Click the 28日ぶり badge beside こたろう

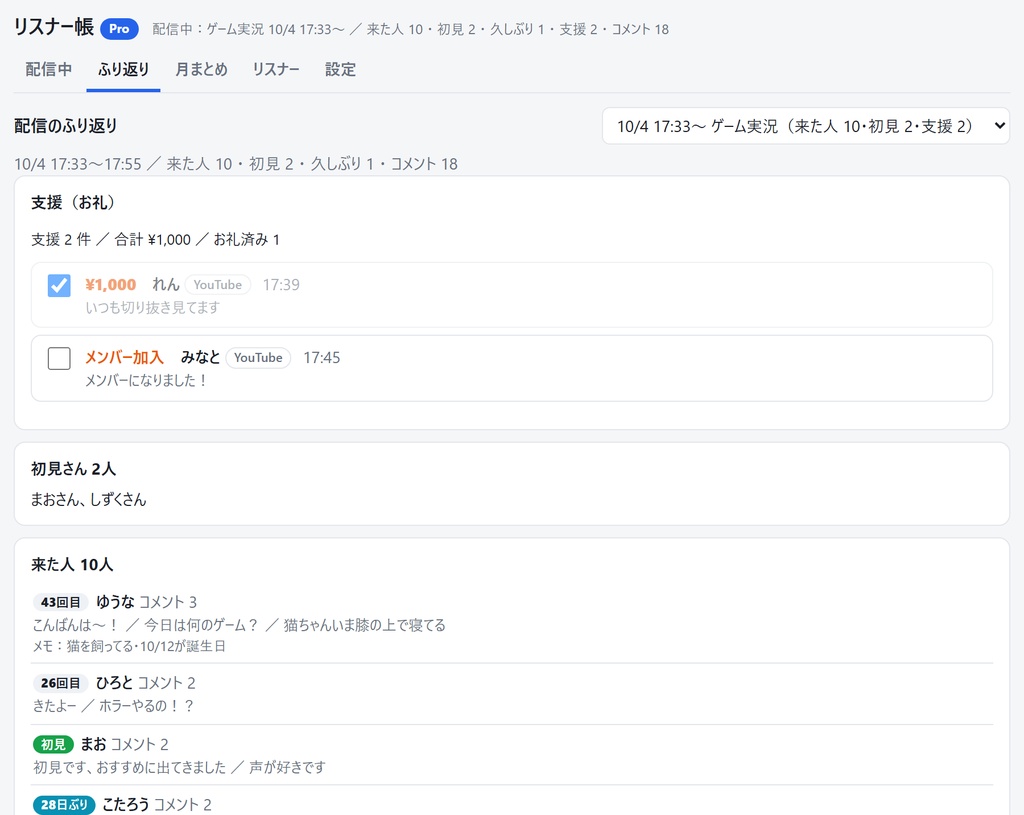pyautogui.click(x=64, y=805)
